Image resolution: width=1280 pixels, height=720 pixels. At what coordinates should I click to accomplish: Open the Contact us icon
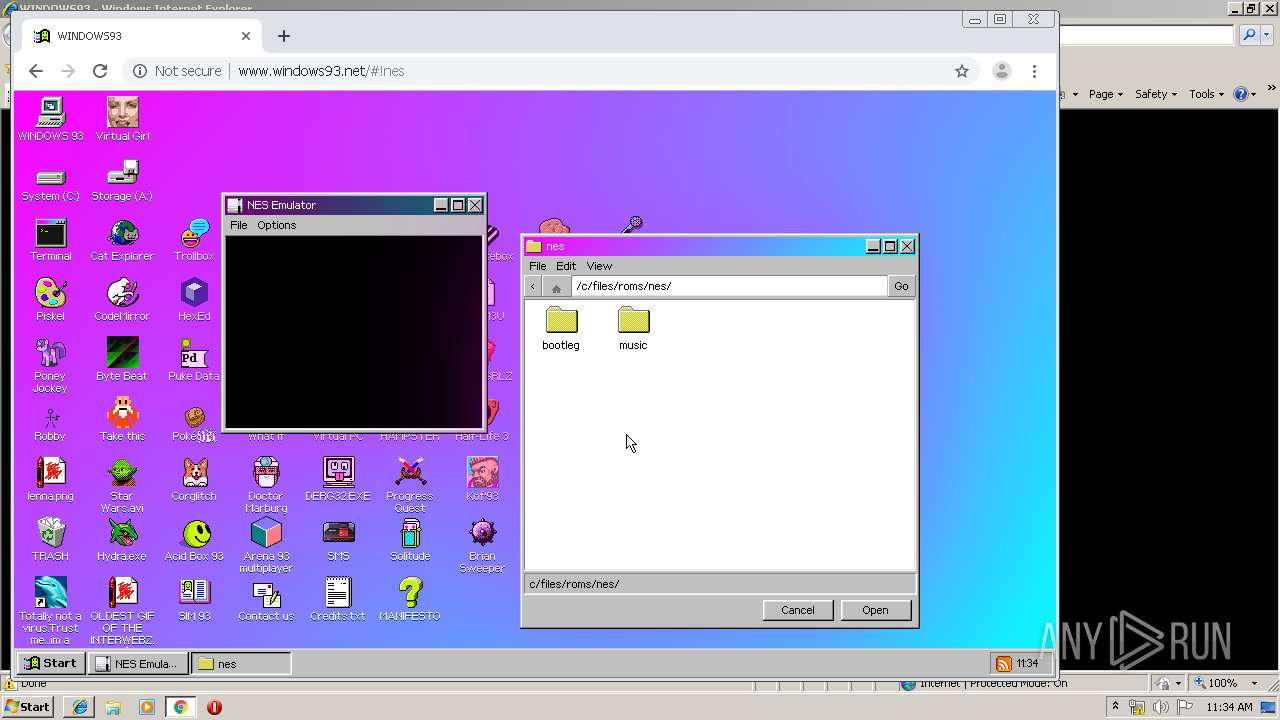[x=266, y=599]
